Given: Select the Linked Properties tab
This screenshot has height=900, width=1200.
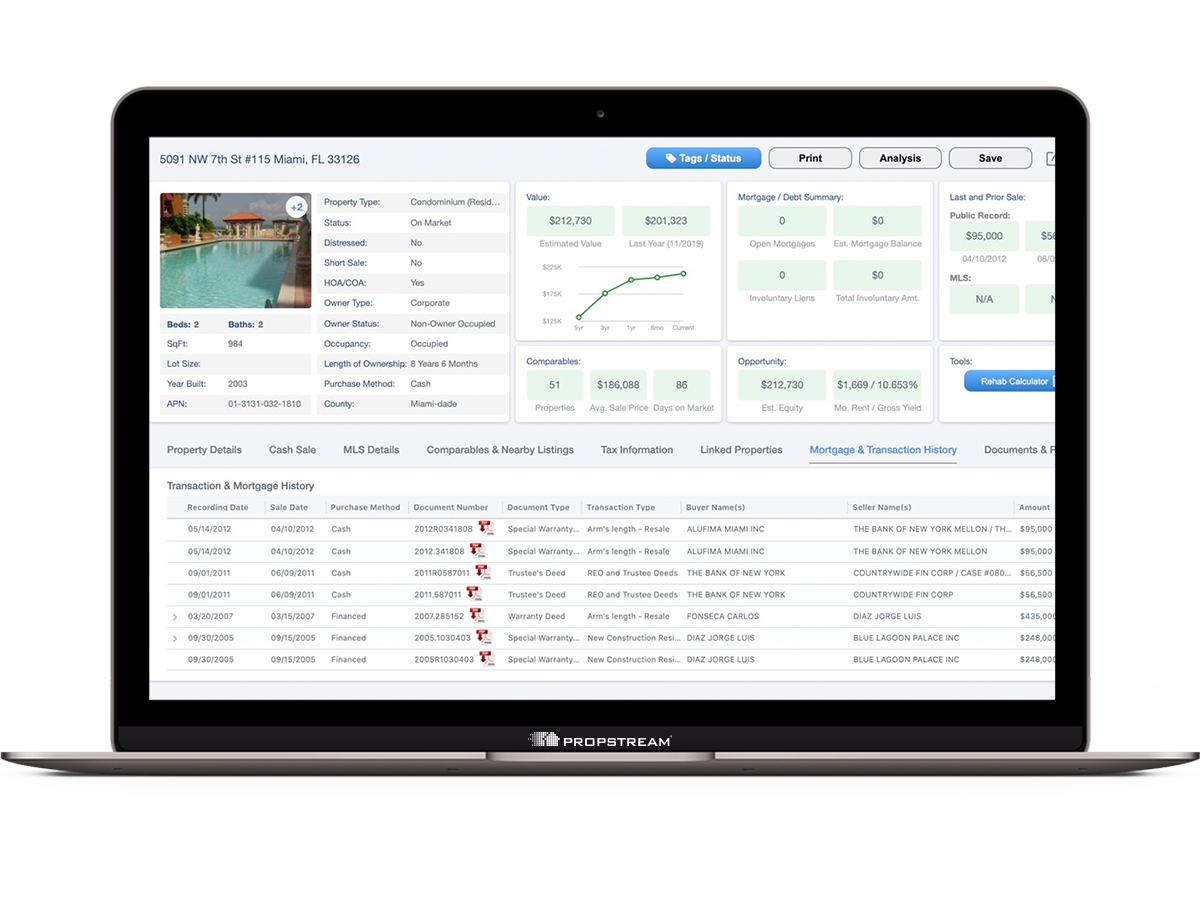Looking at the screenshot, I should coord(741,450).
